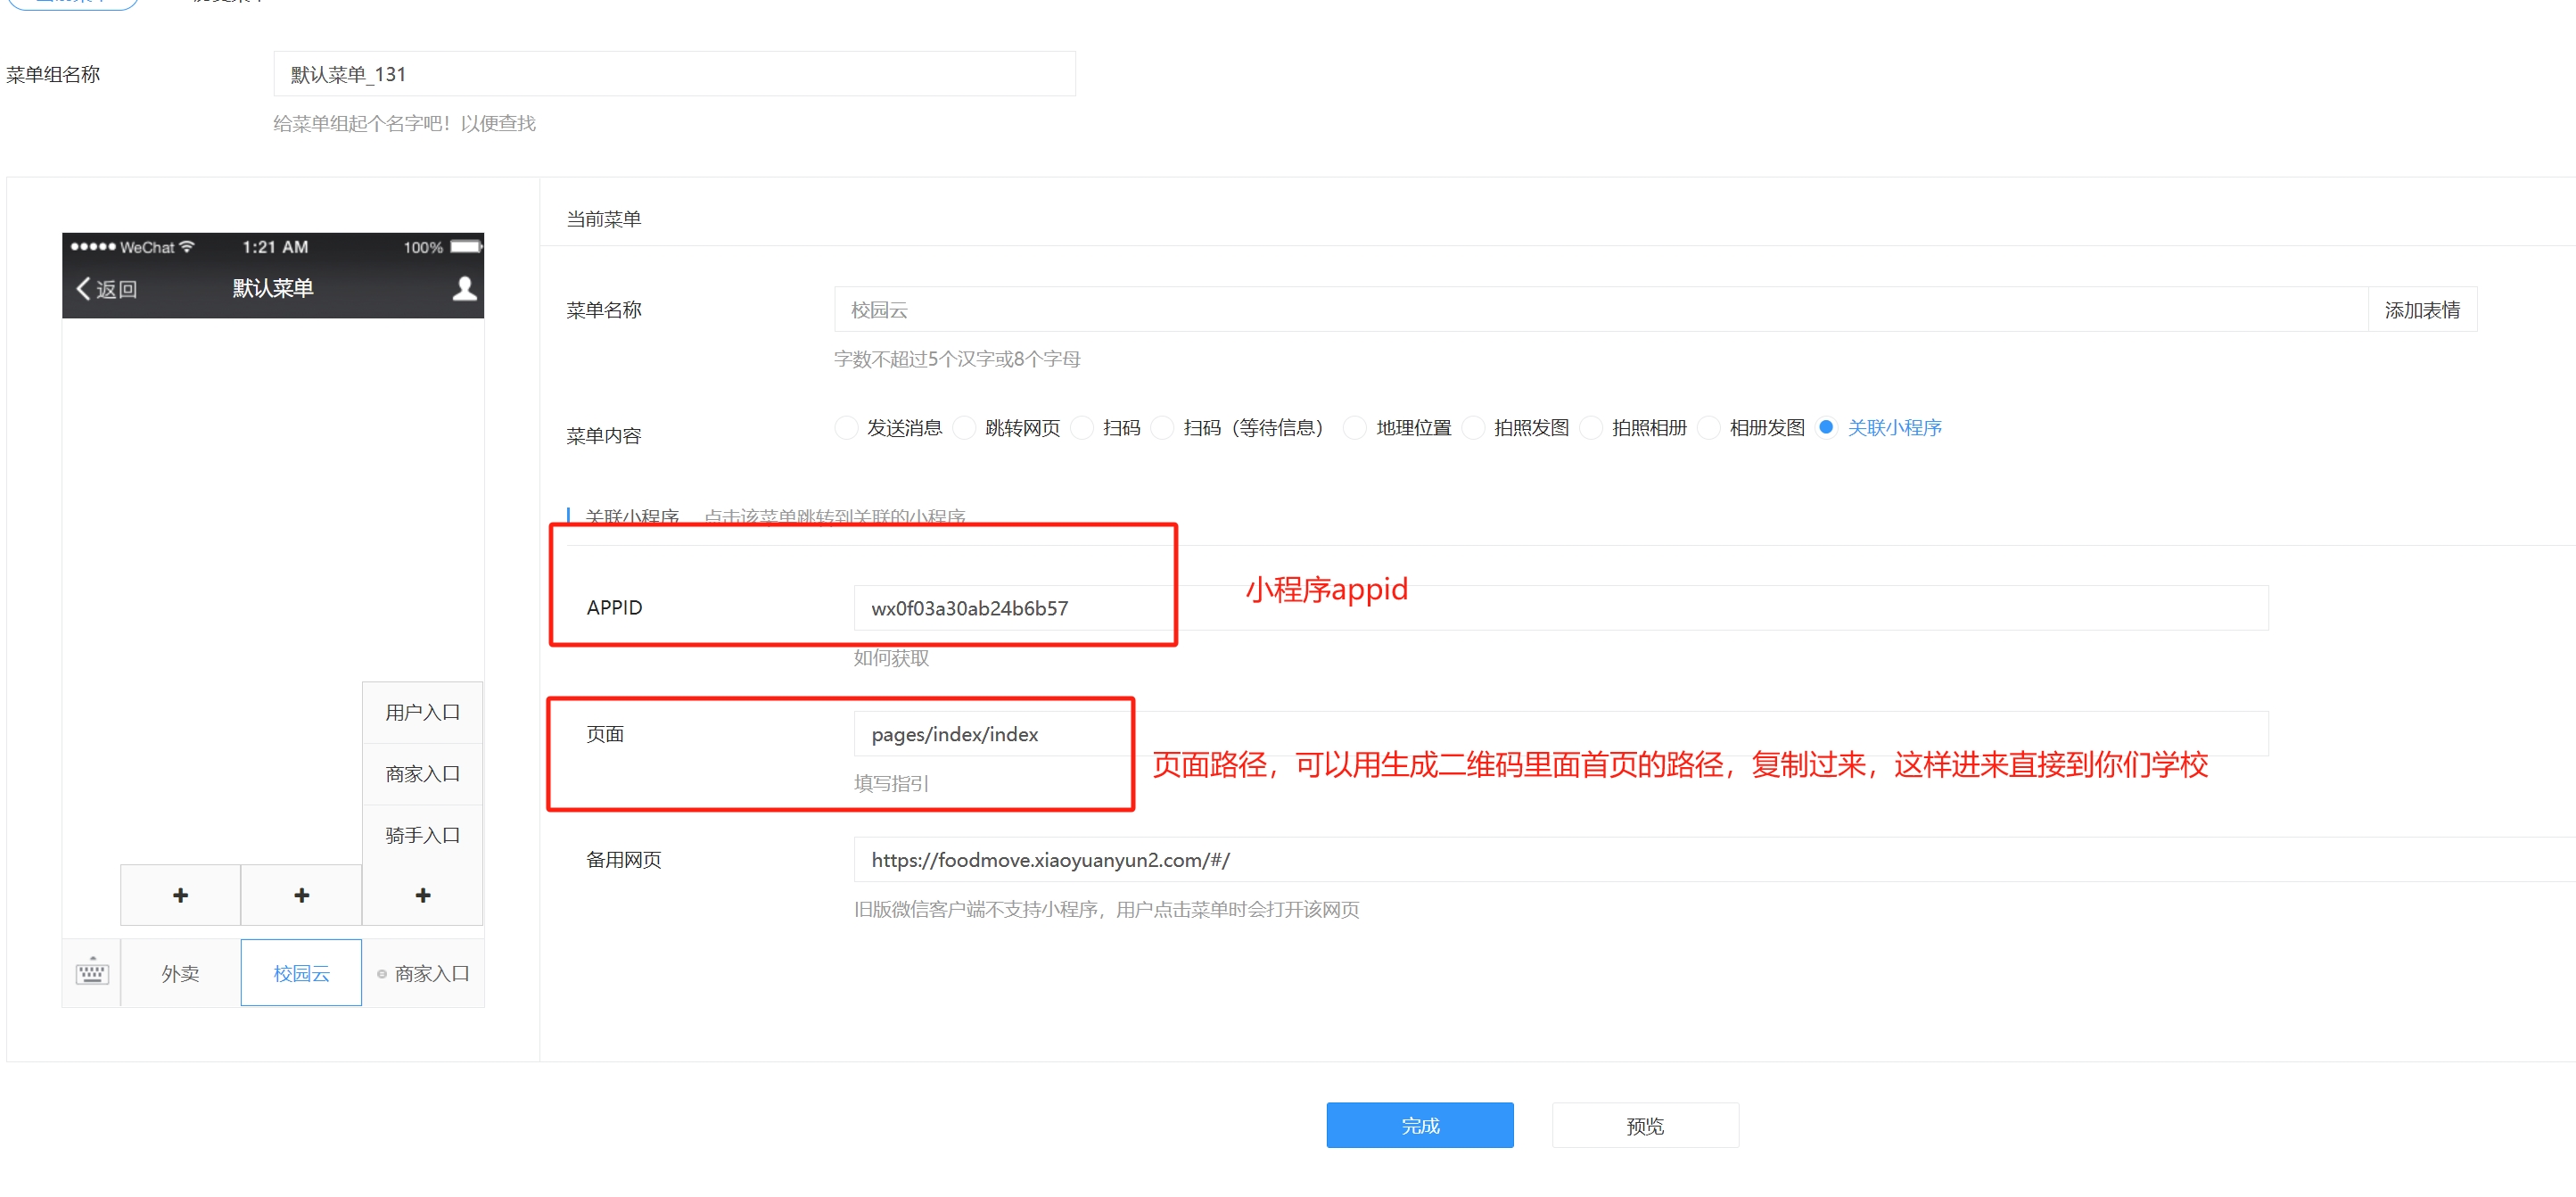Click the keyboard icon in phone preview

[x=92, y=972]
